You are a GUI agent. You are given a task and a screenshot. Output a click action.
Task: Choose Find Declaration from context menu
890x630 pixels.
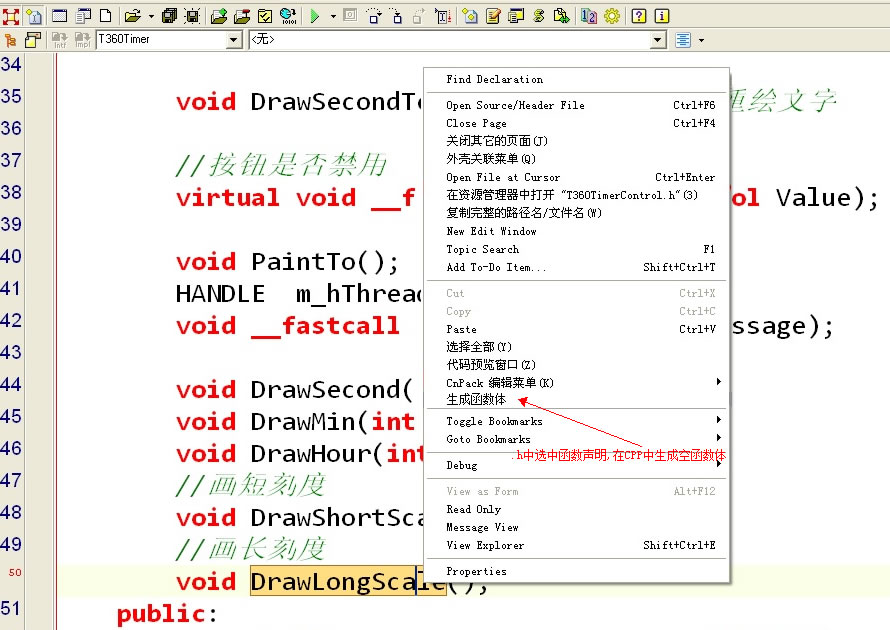coord(495,79)
